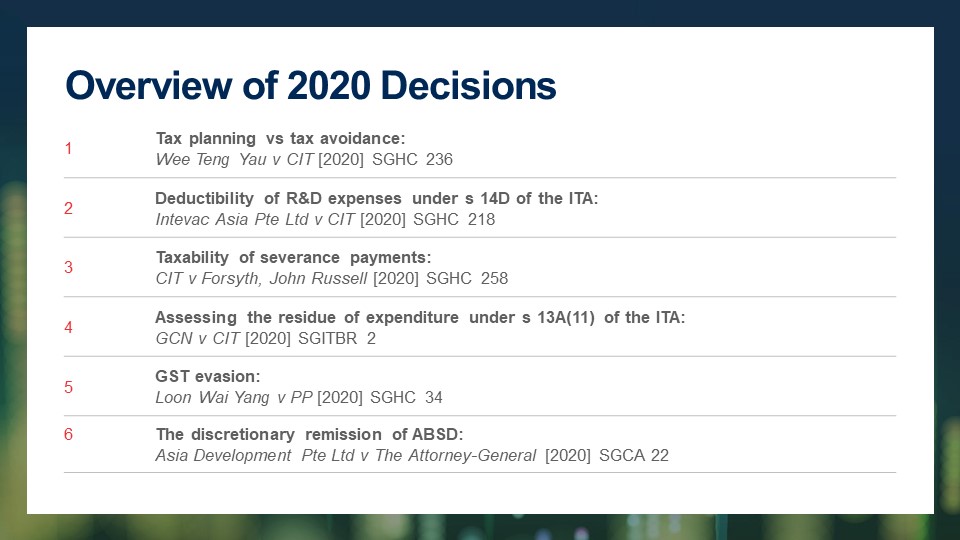The height and width of the screenshot is (540, 960).
Task: Select red number 5 in the list
Action: [x=69, y=387]
